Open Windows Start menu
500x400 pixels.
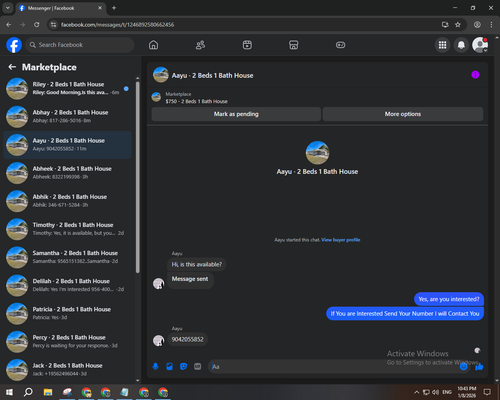[x=9, y=392]
